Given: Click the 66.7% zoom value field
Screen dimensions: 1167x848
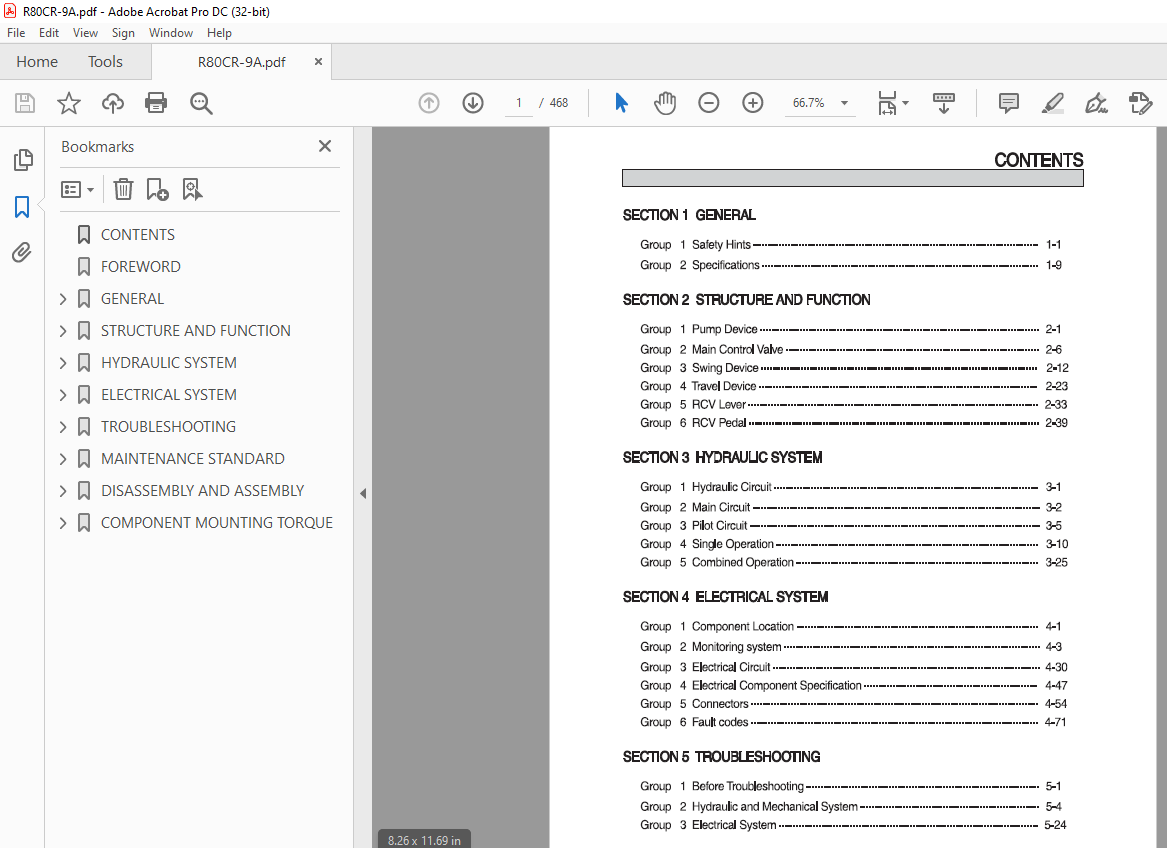Looking at the screenshot, I should point(808,103).
